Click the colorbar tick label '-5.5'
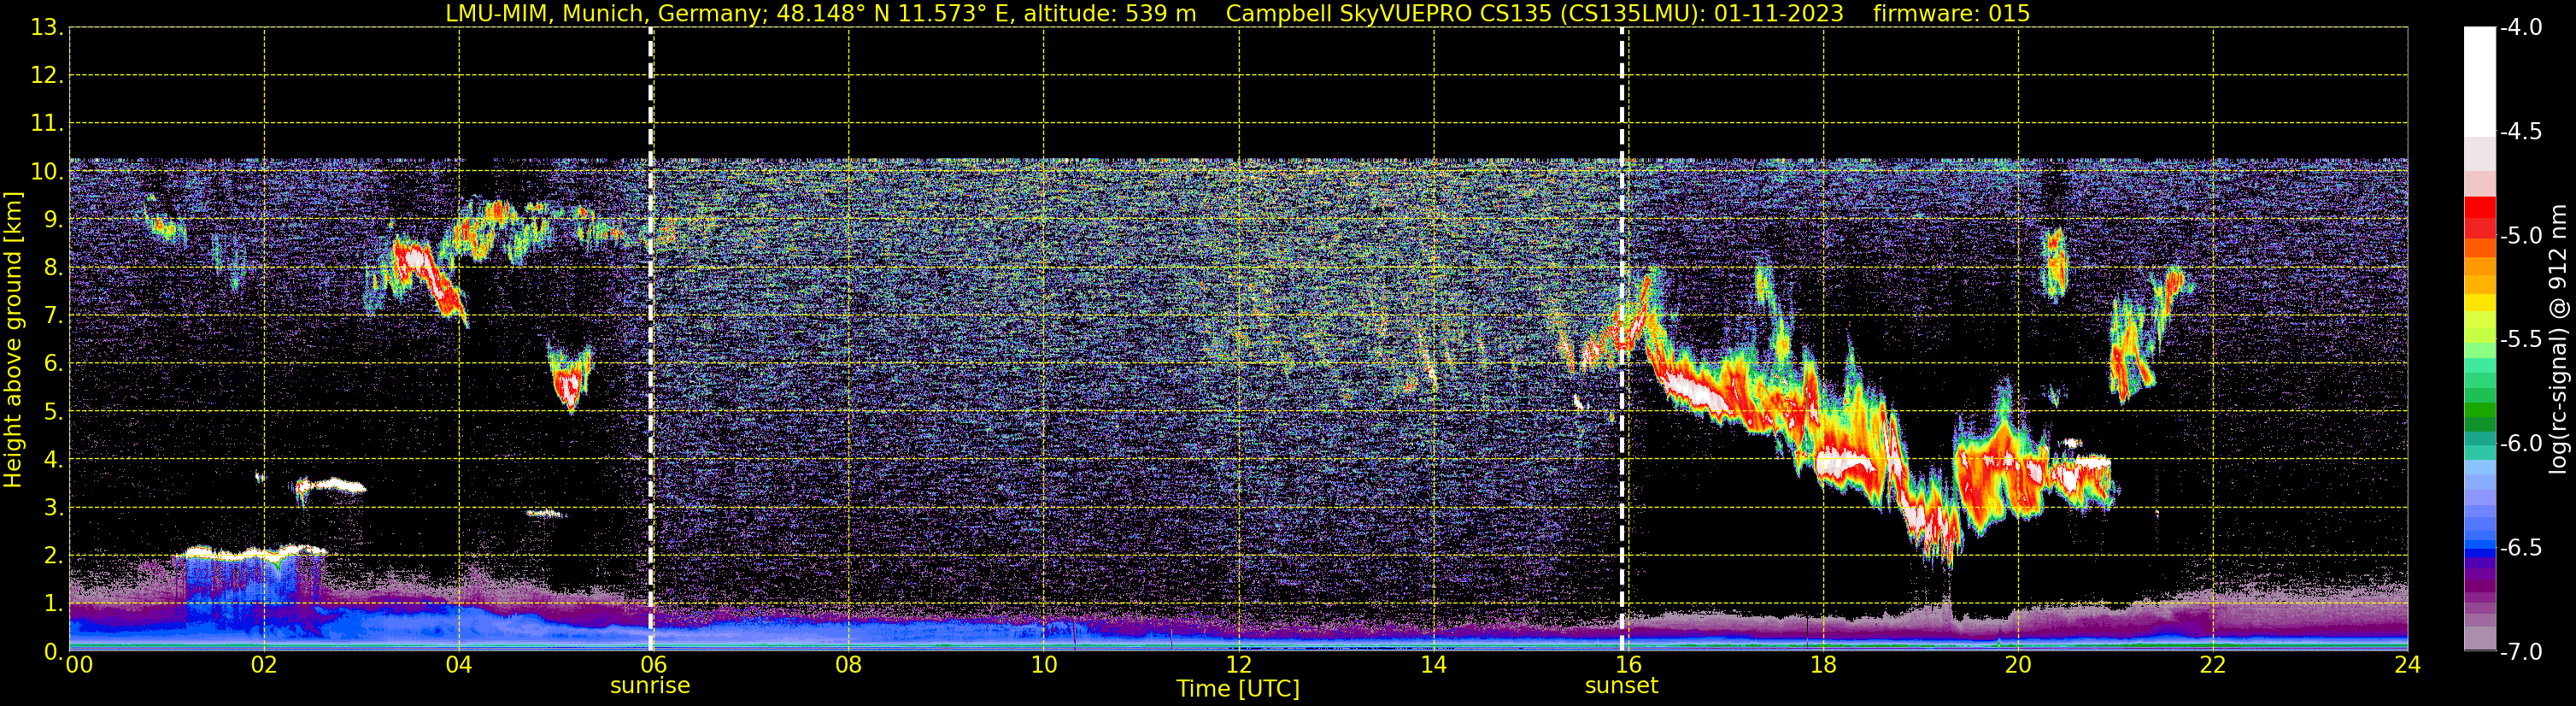The height and width of the screenshot is (706, 2576). pos(2521,340)
